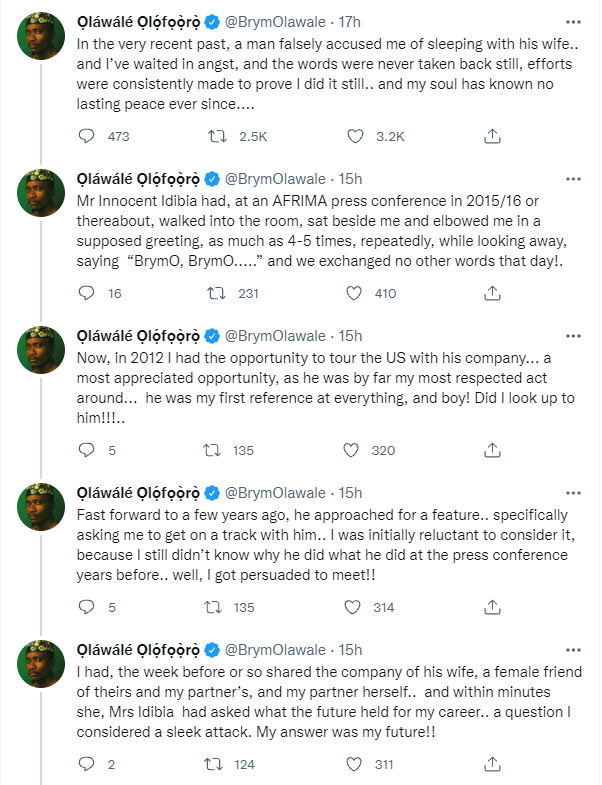Like the tweet with 320 likes
This screenshot has height=785, width=602.
pyautogui.click(x=354, y=450)
